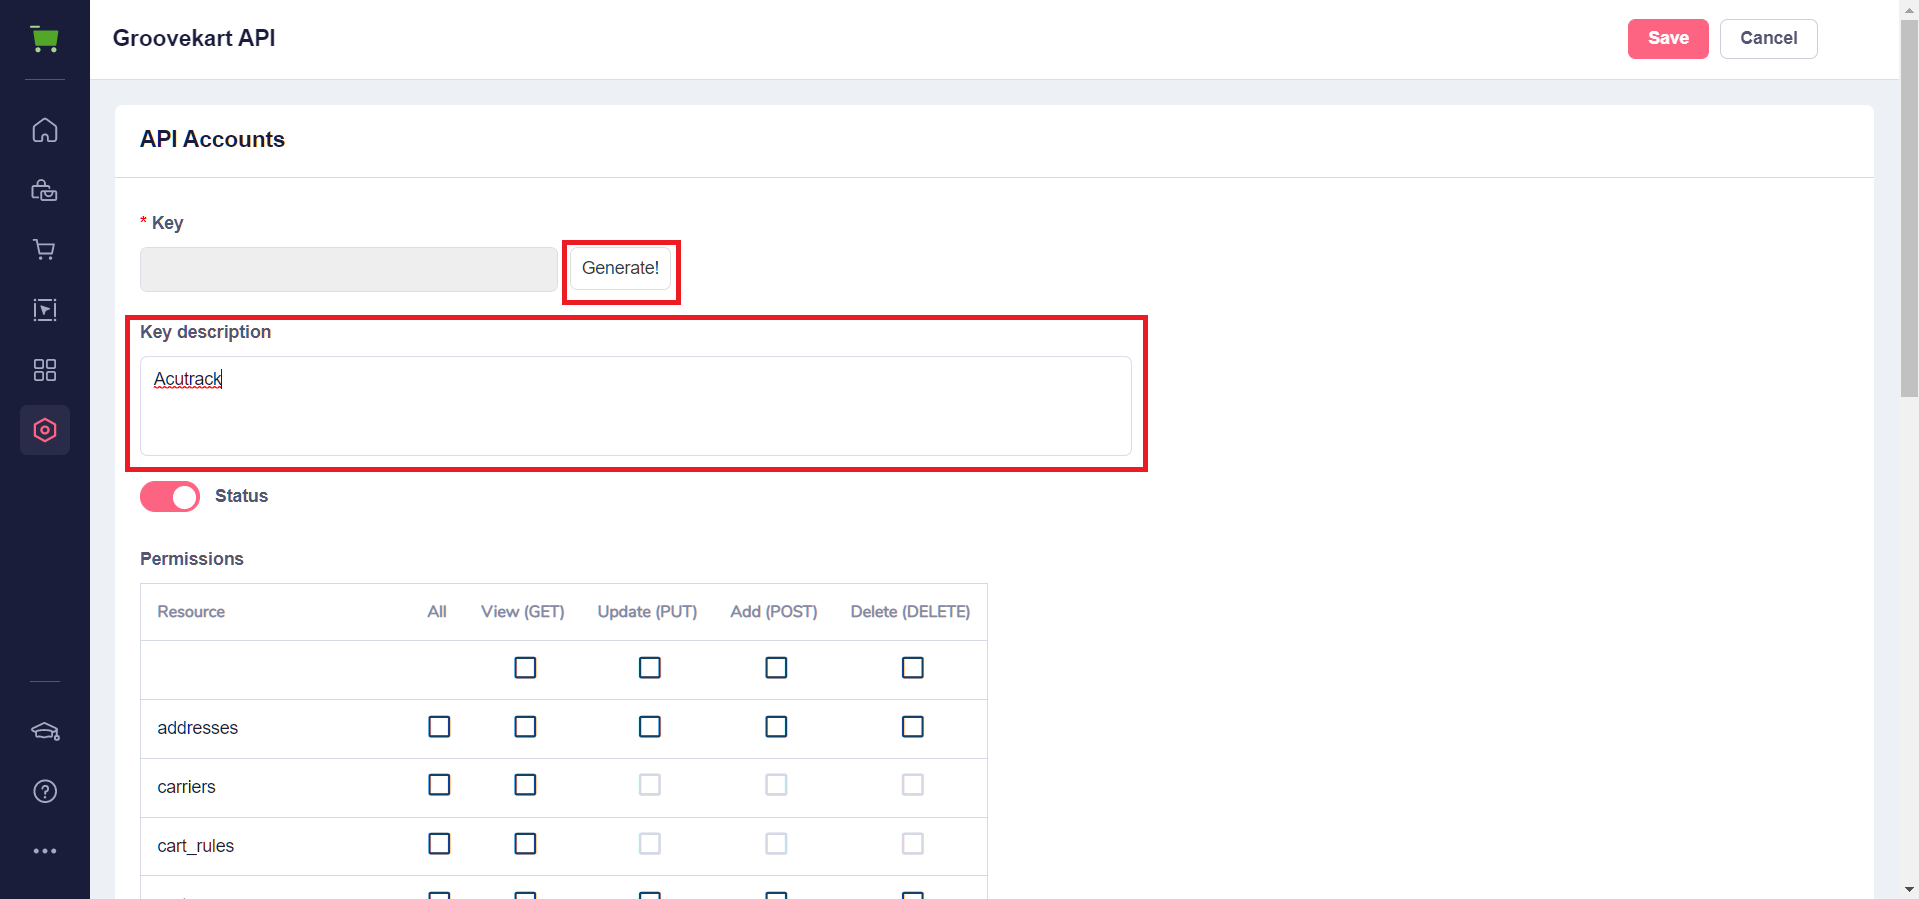Check the All box for carriers
The height and width of the screenshot is (899, 1919).
click(439, 785)
